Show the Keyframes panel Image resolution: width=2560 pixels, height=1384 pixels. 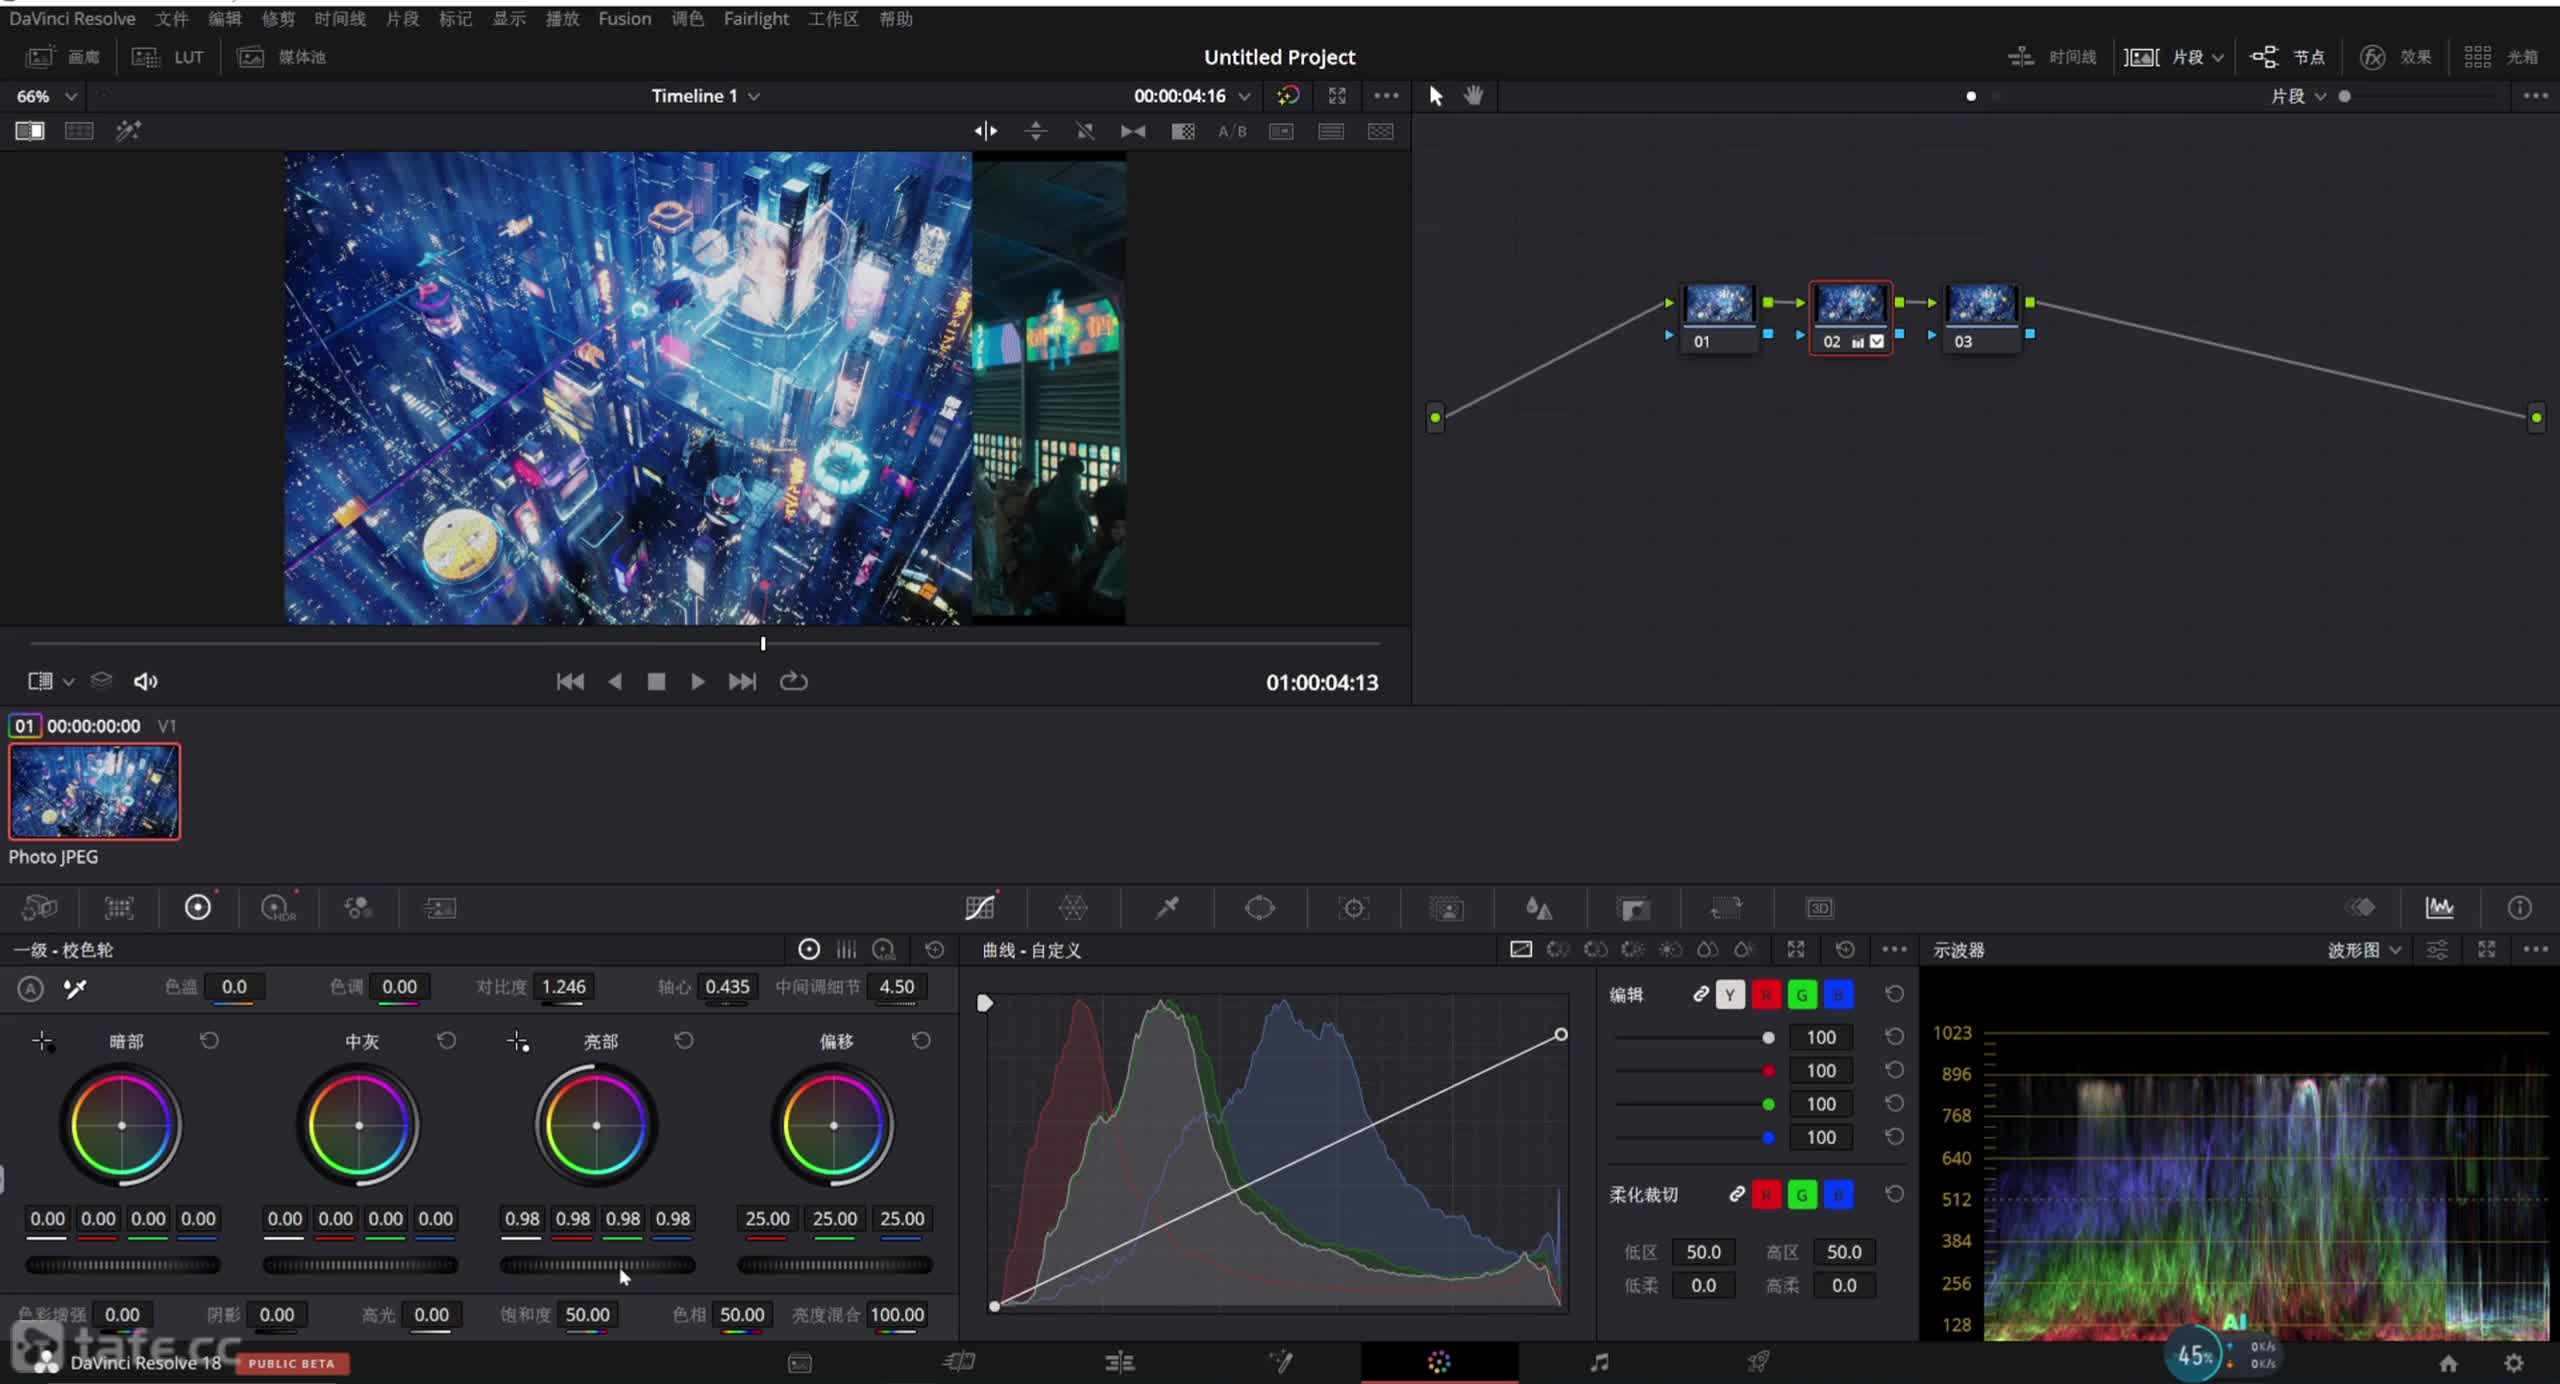(x=2361, y=908)
